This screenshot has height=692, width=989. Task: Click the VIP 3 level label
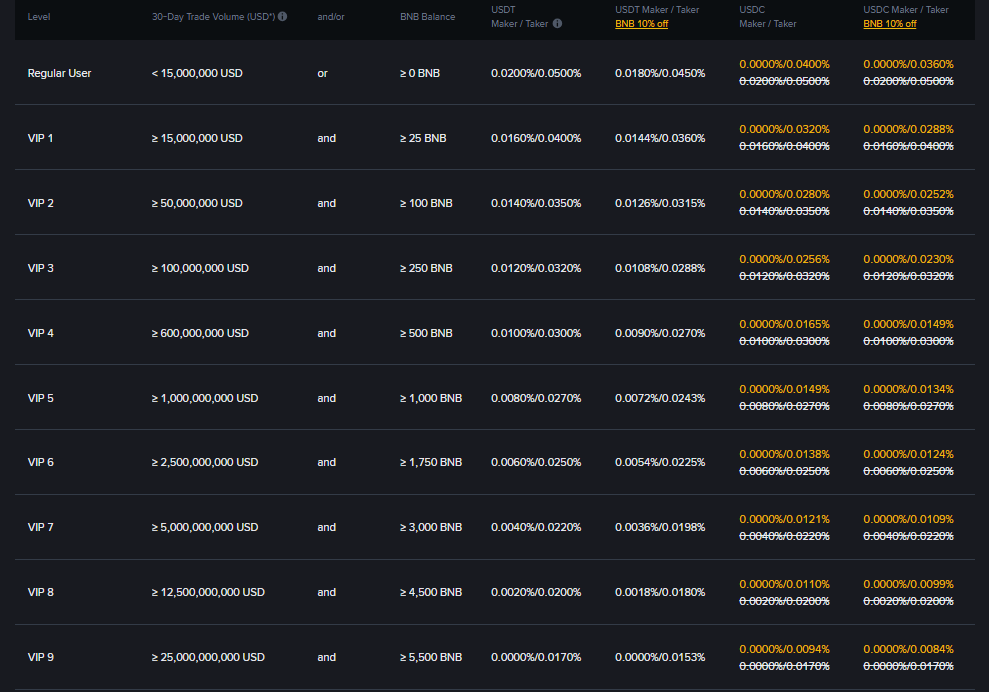40,268
